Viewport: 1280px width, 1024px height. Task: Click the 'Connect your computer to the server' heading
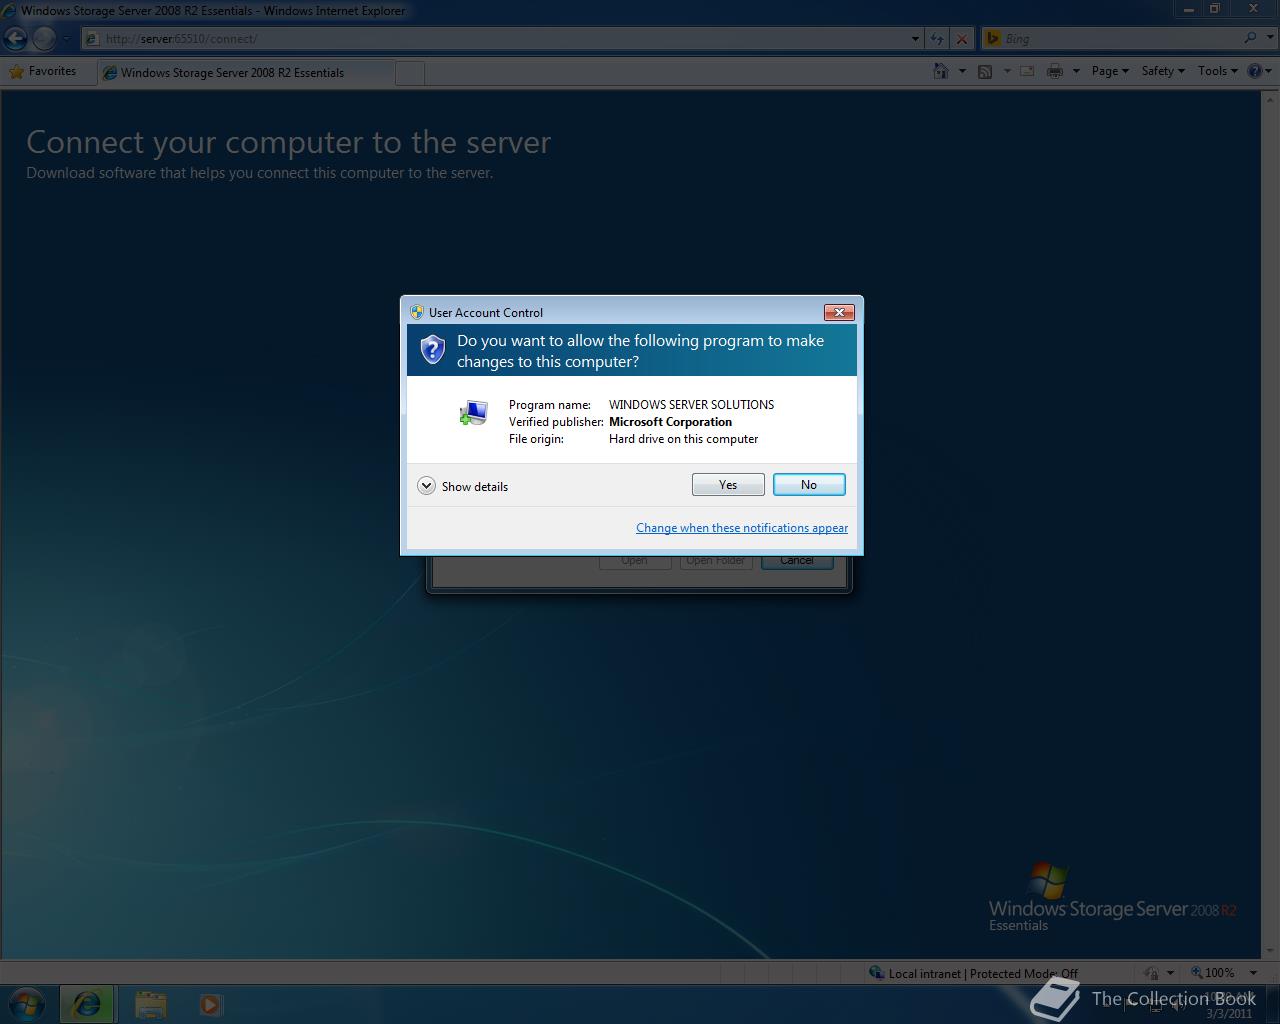pyautogui.click(x=288, y=142)
